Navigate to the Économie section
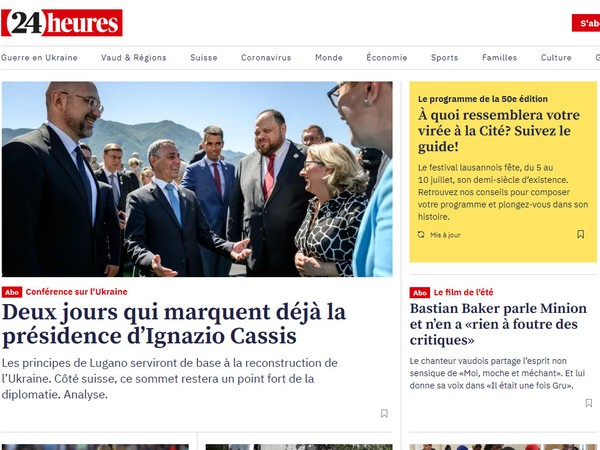The height and width of the screenshot is (450, 600). point(387,58)
